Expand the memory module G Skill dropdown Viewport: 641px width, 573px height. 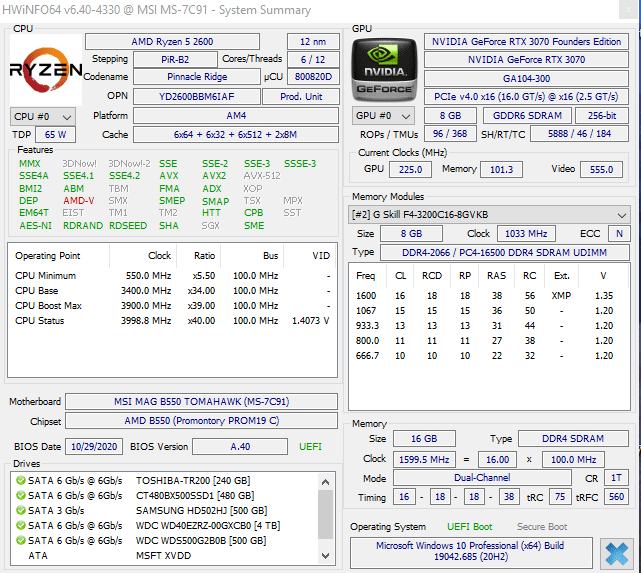489,215
